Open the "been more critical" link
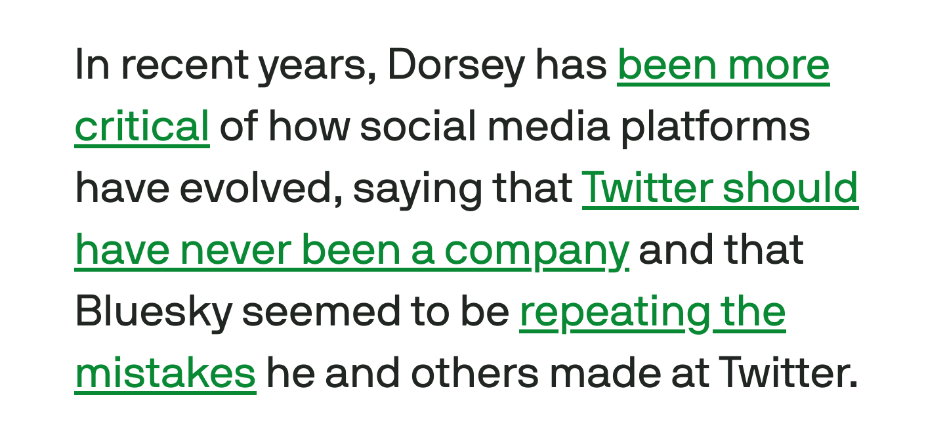This screenshot has height=438, width=945. 722,66
